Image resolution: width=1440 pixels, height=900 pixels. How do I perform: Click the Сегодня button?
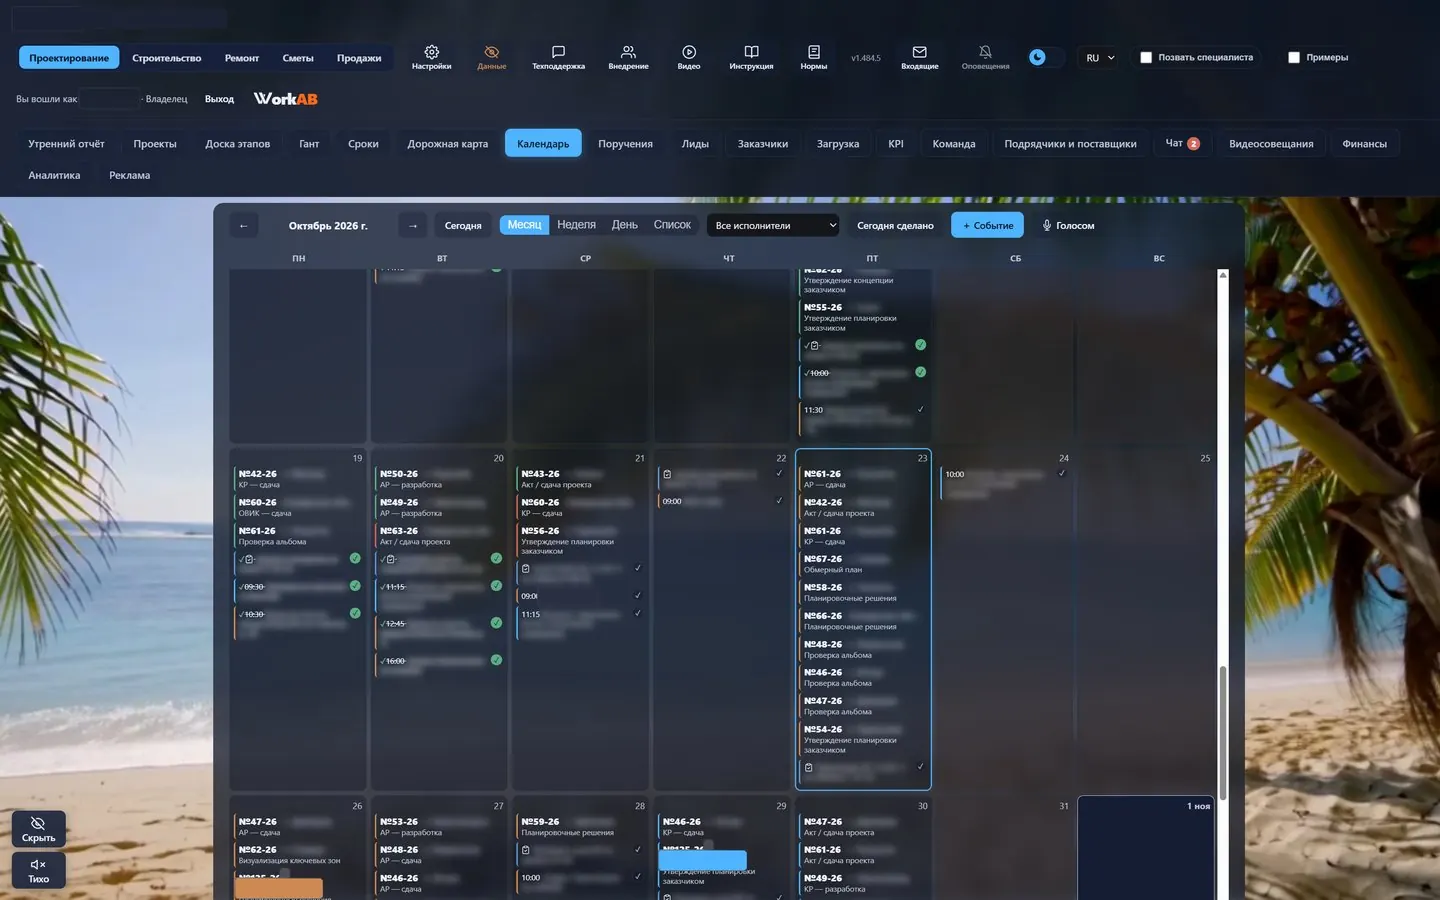[463, 226]
